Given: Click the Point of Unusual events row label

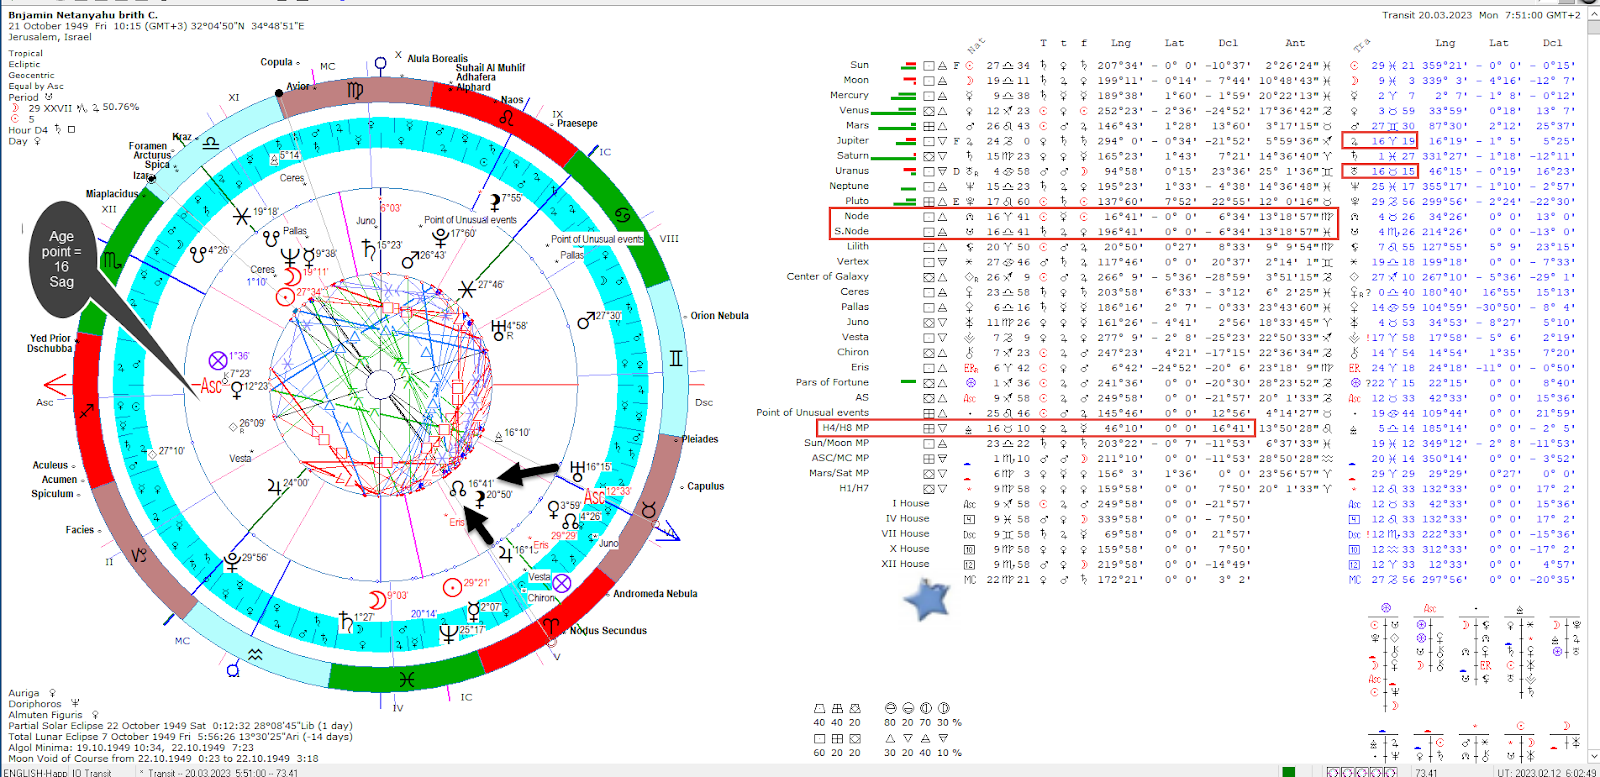Looking at the screenshot, I should pyautogui.click(x=812, y=413).
